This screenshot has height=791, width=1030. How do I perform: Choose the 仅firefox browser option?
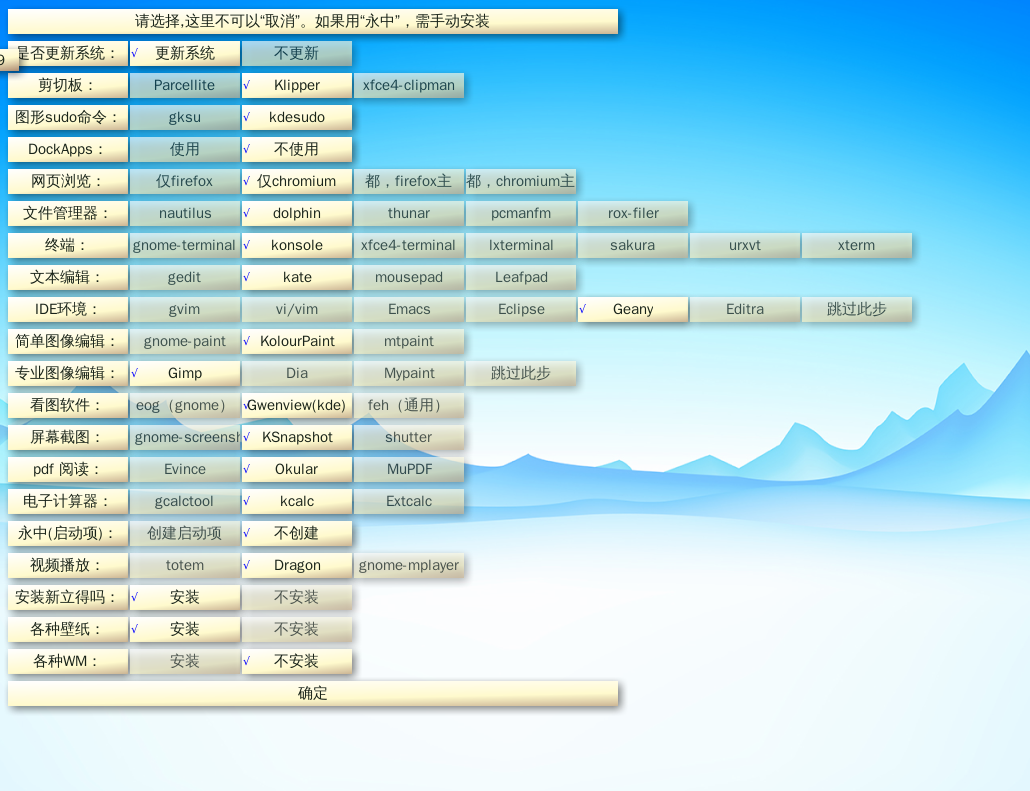[x=185, y=181]
